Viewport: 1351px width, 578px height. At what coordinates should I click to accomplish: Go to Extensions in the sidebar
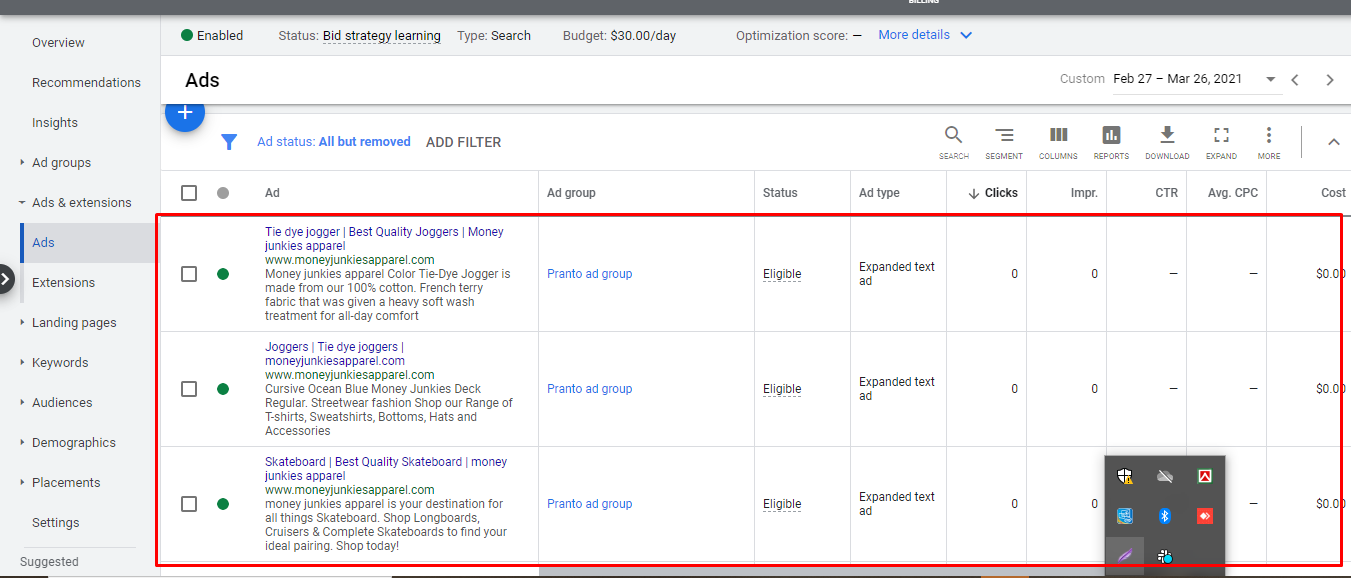[x=63, y=283]
